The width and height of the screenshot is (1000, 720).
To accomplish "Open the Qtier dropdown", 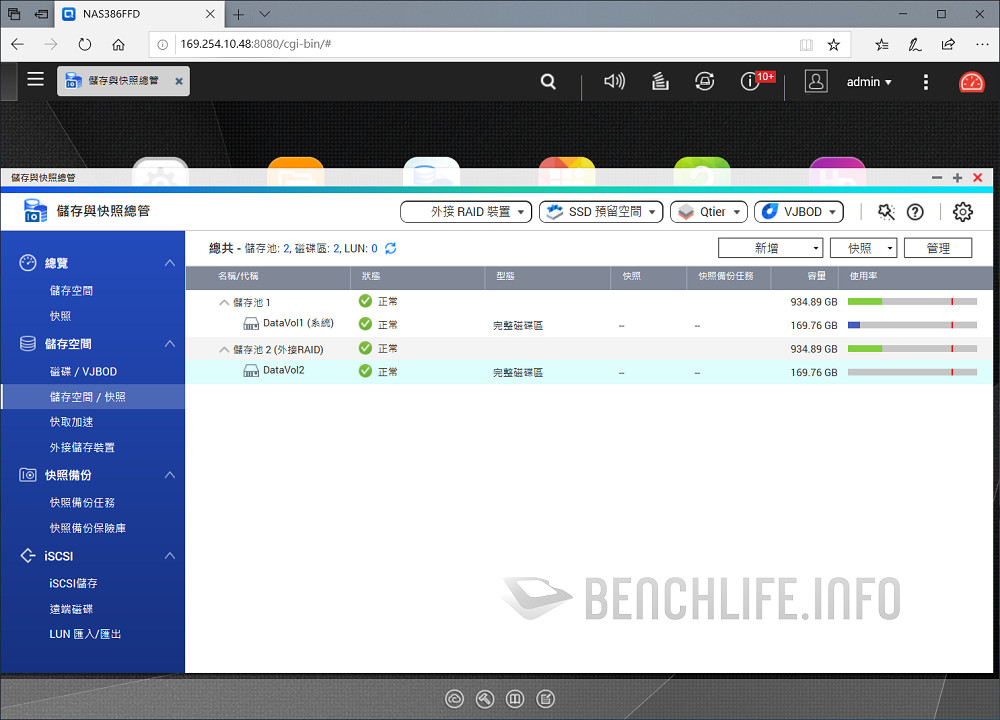I will [x=709, y=212].
